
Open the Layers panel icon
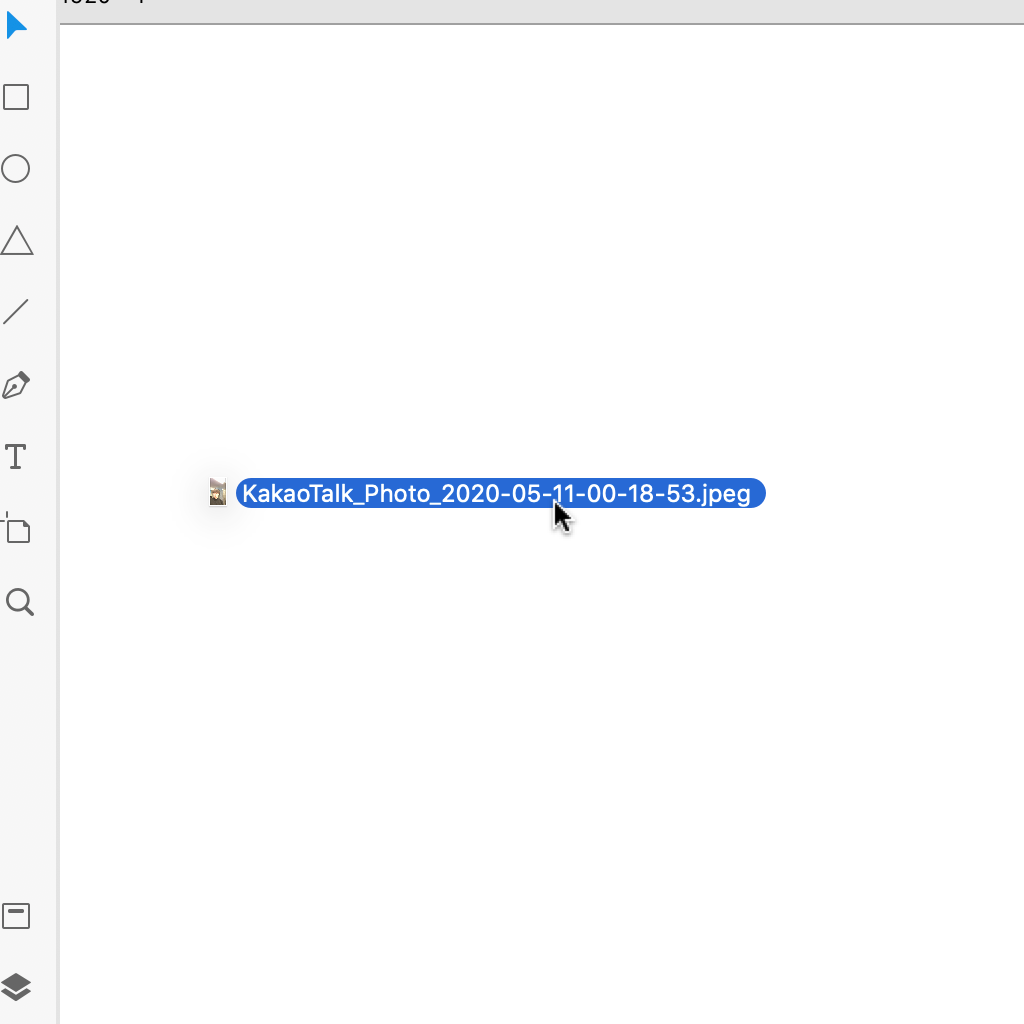pos(16,987)
